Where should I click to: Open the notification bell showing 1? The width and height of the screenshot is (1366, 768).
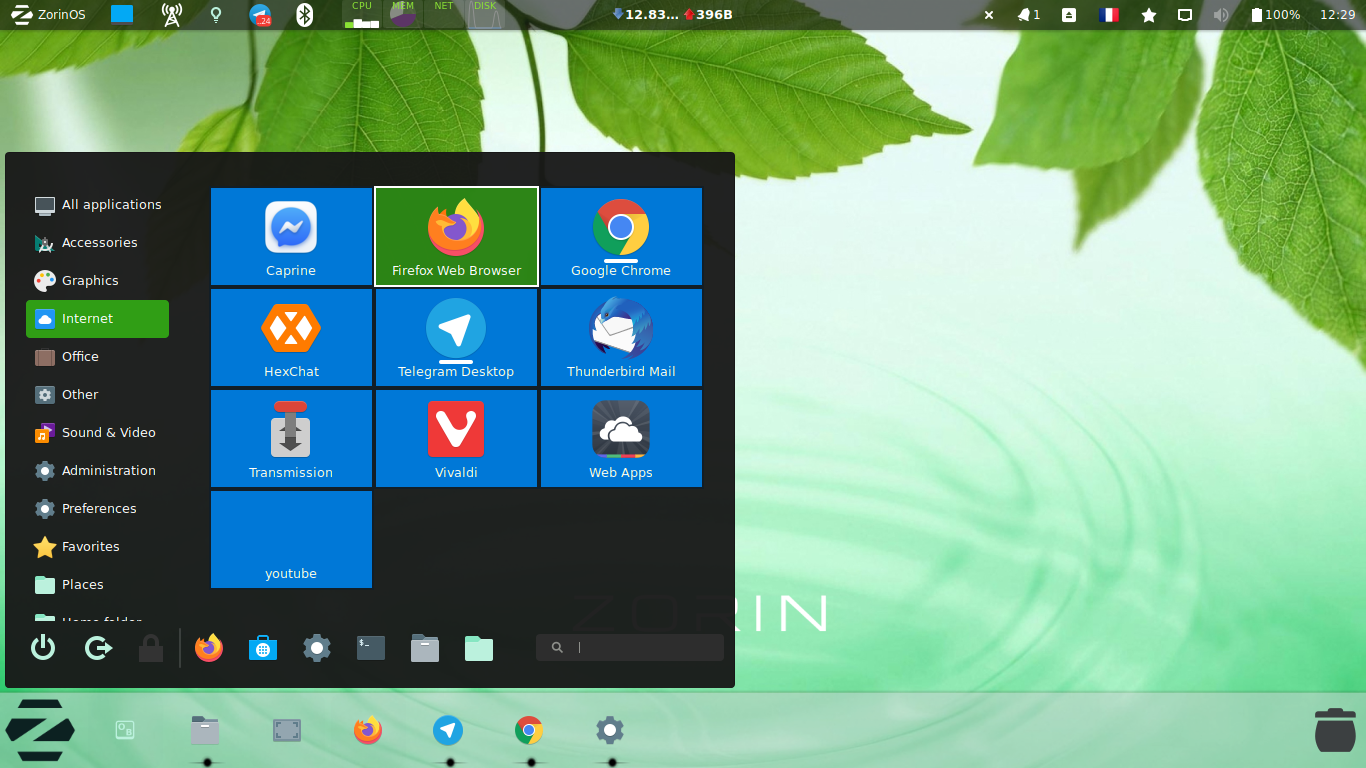click(x=1029, y=15)
